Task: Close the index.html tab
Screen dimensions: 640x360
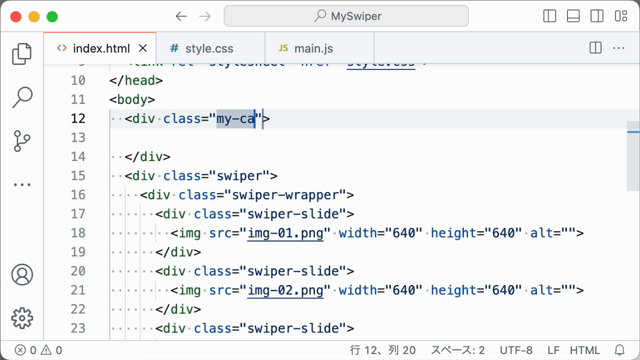Action: pos(142,48)
